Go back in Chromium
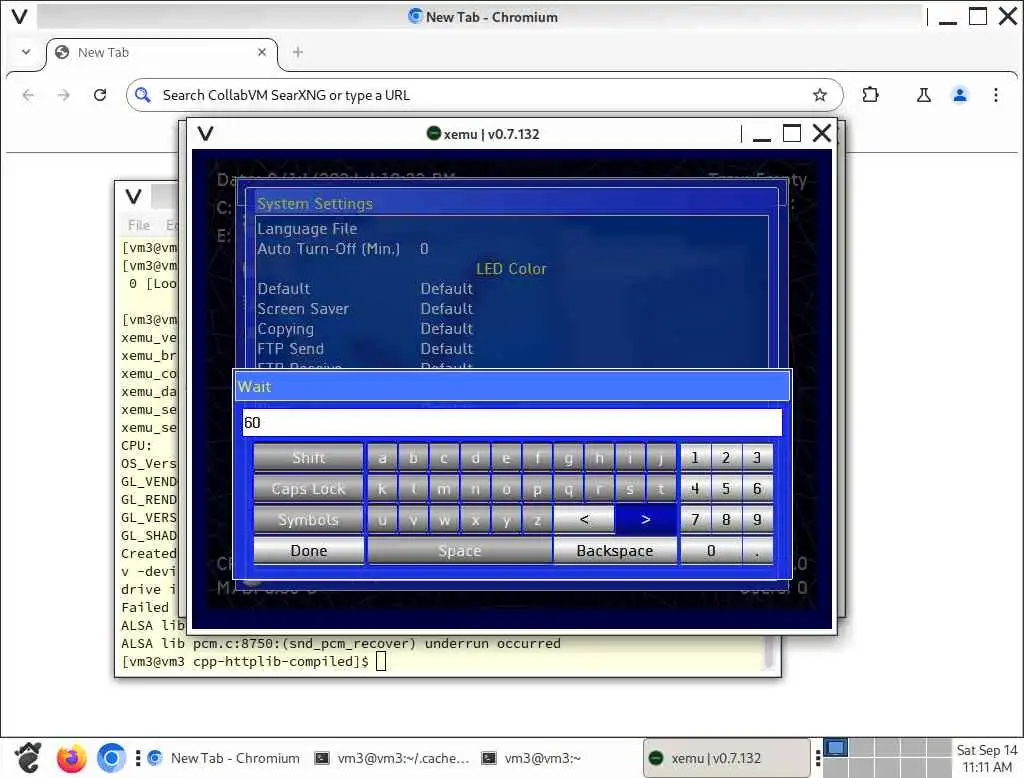Screen dimensions: 1024x778 tap(28, 95)
